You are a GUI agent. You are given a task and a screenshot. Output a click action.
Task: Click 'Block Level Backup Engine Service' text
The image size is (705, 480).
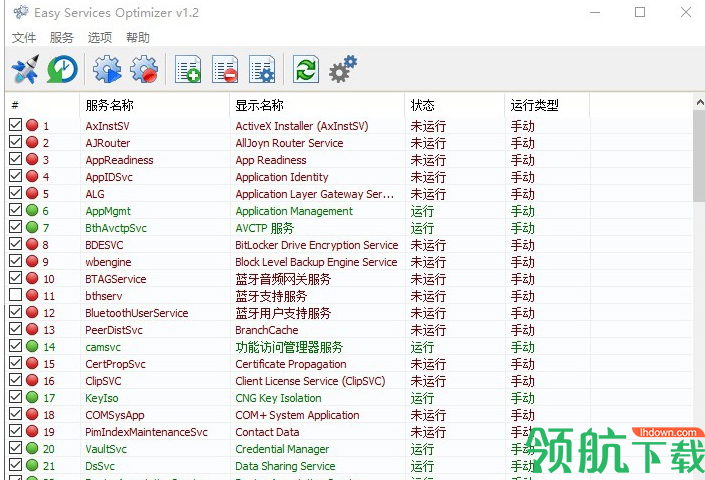pos(316,262)
